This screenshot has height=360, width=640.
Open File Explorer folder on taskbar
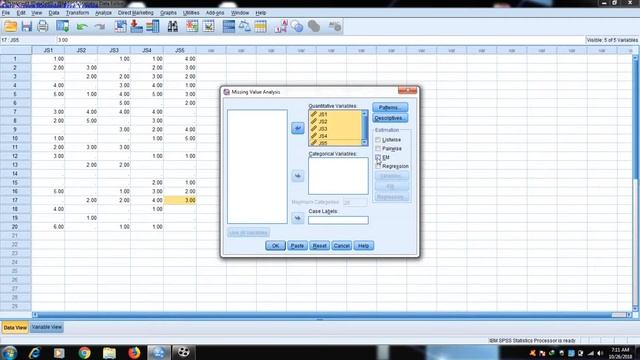tap(109, 353)
